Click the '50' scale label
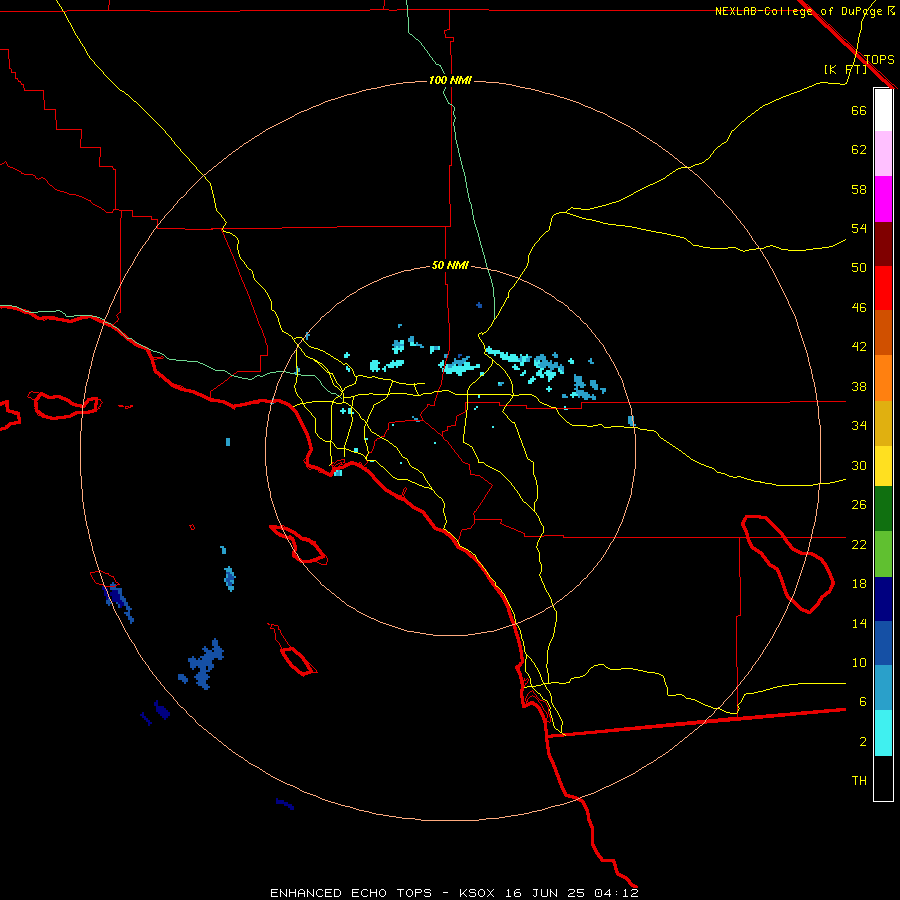Screen dimensions: 900x900 [859, 267]
